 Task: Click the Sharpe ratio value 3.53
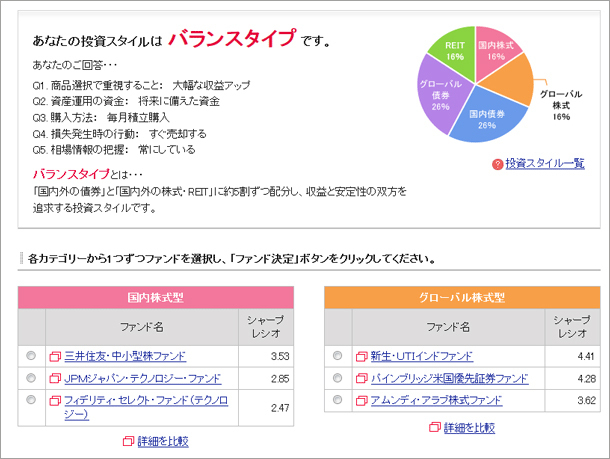(280, 356)
